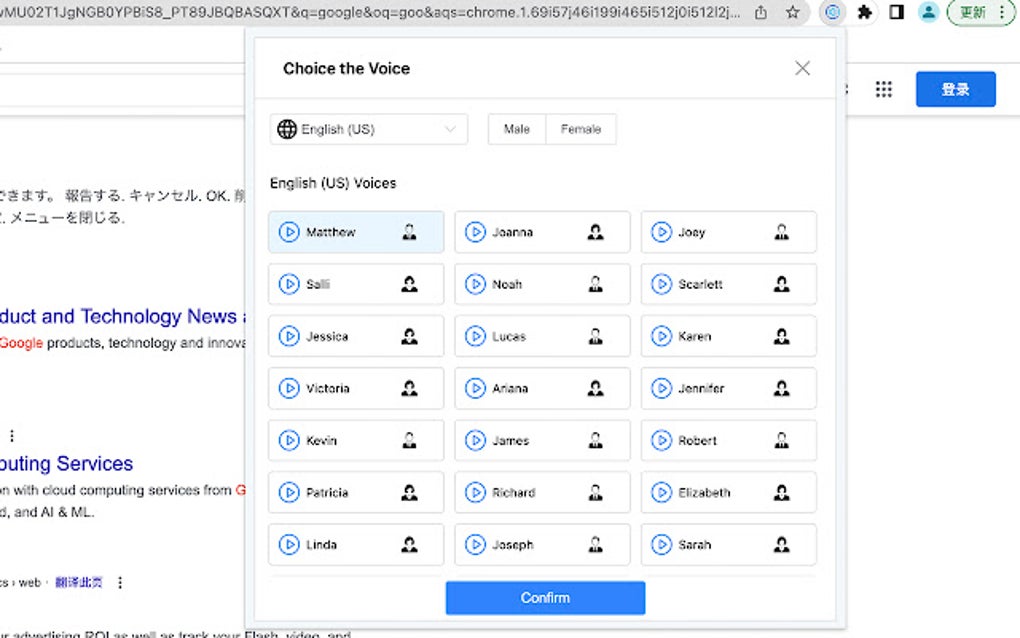The height and width of the screenshot is (638, 1020).
Task: Confirm the selected voice
Action: tap(545, 597)
